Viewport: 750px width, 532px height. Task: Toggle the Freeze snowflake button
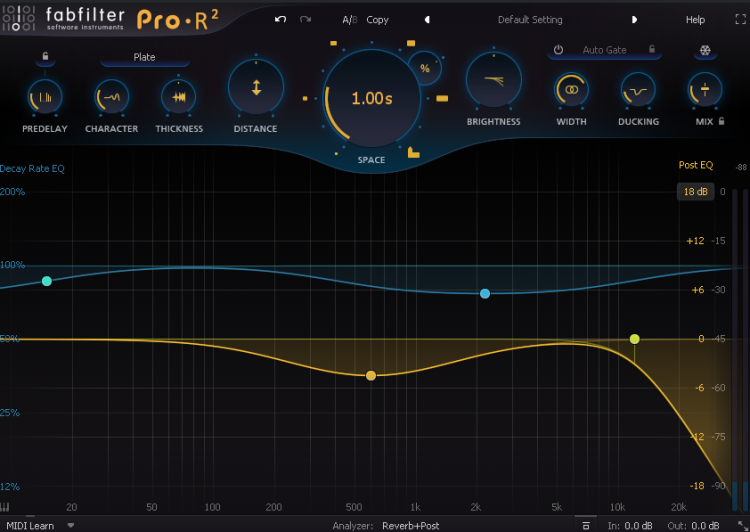tap(705, 50)
